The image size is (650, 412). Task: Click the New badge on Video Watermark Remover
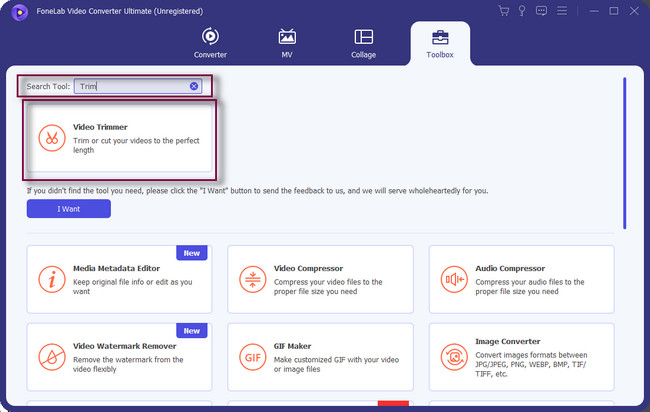[192, 330]
